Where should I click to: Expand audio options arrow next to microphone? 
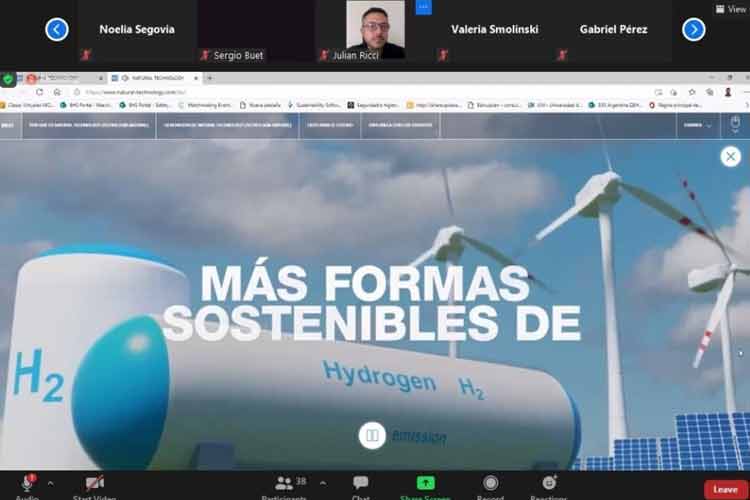click(50, 483)
